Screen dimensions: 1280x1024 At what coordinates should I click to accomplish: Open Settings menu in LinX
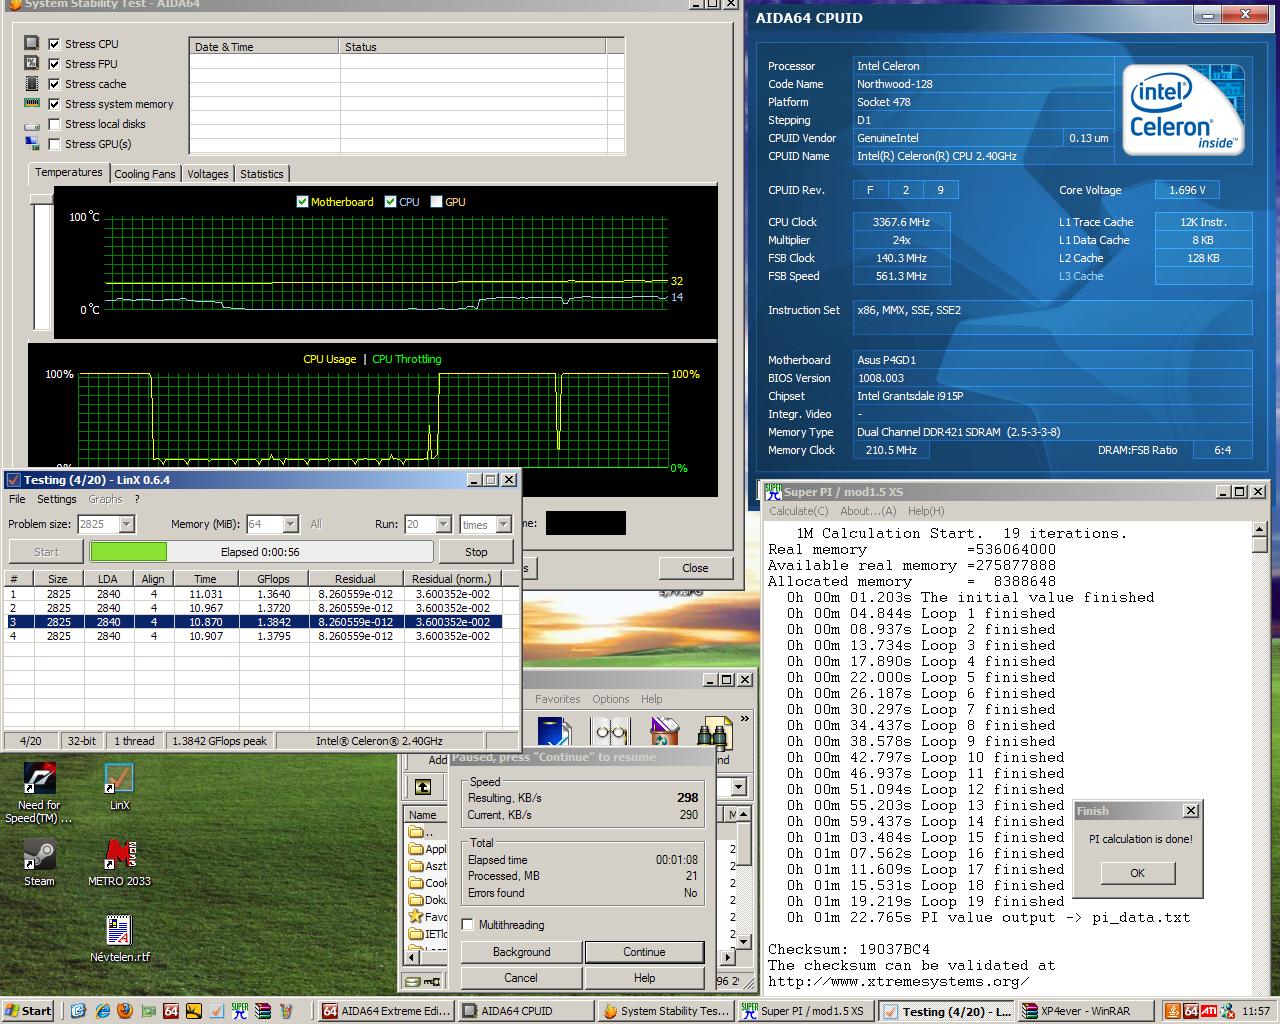pos(56,499)
